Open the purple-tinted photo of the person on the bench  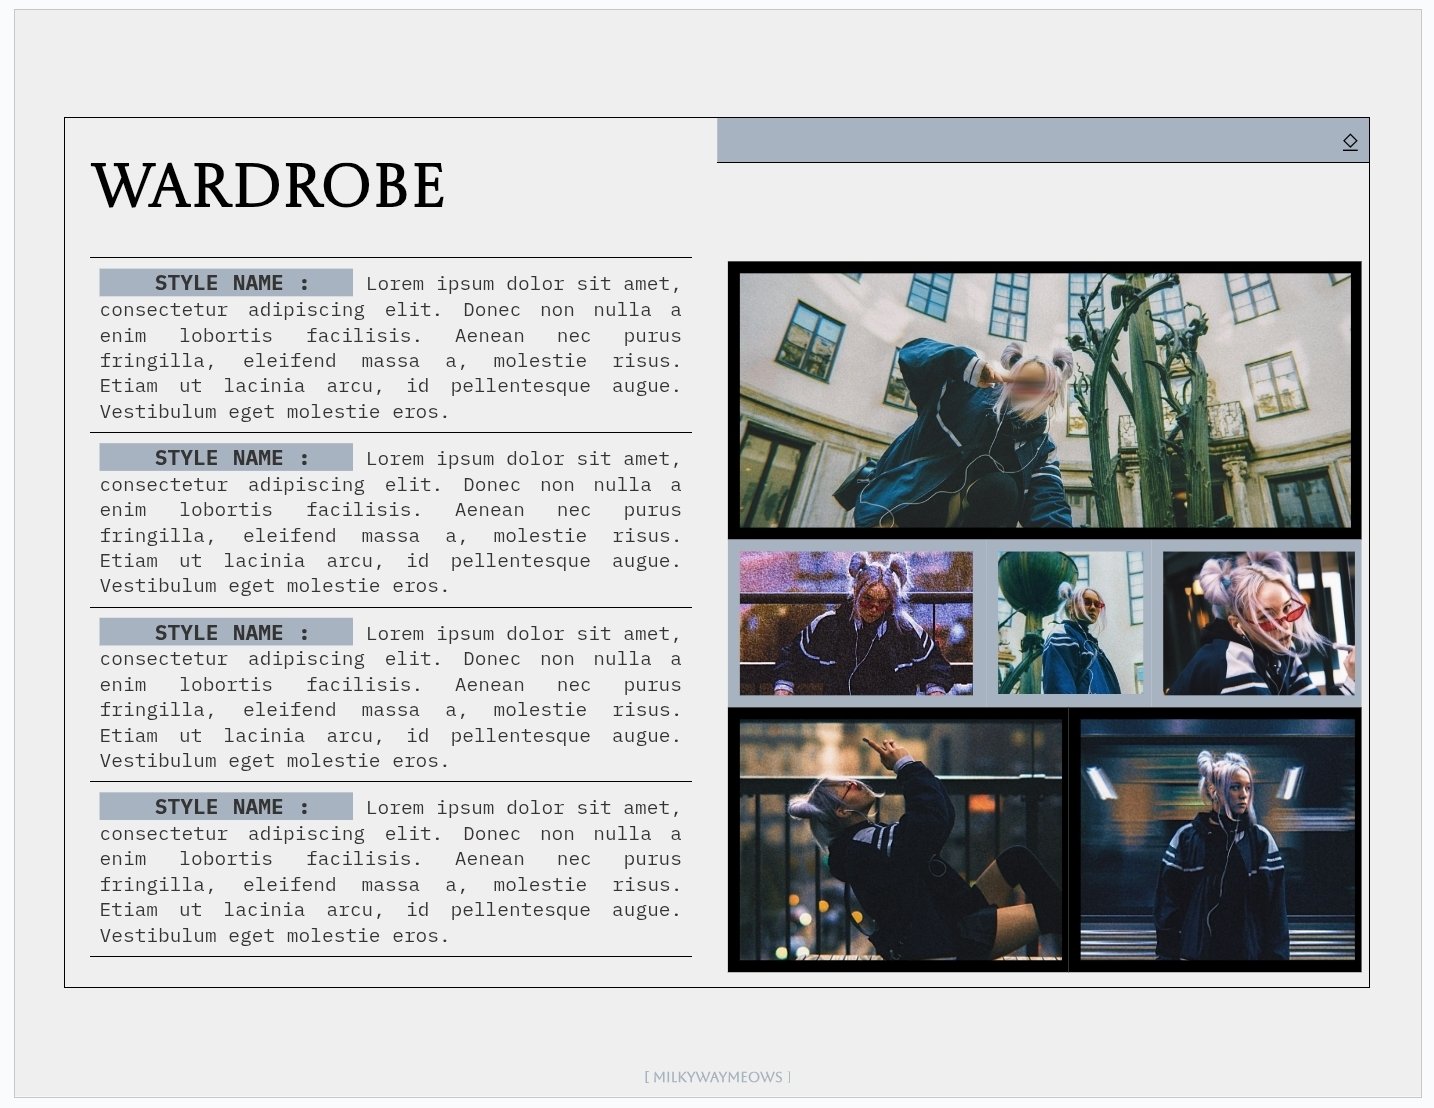856,623
